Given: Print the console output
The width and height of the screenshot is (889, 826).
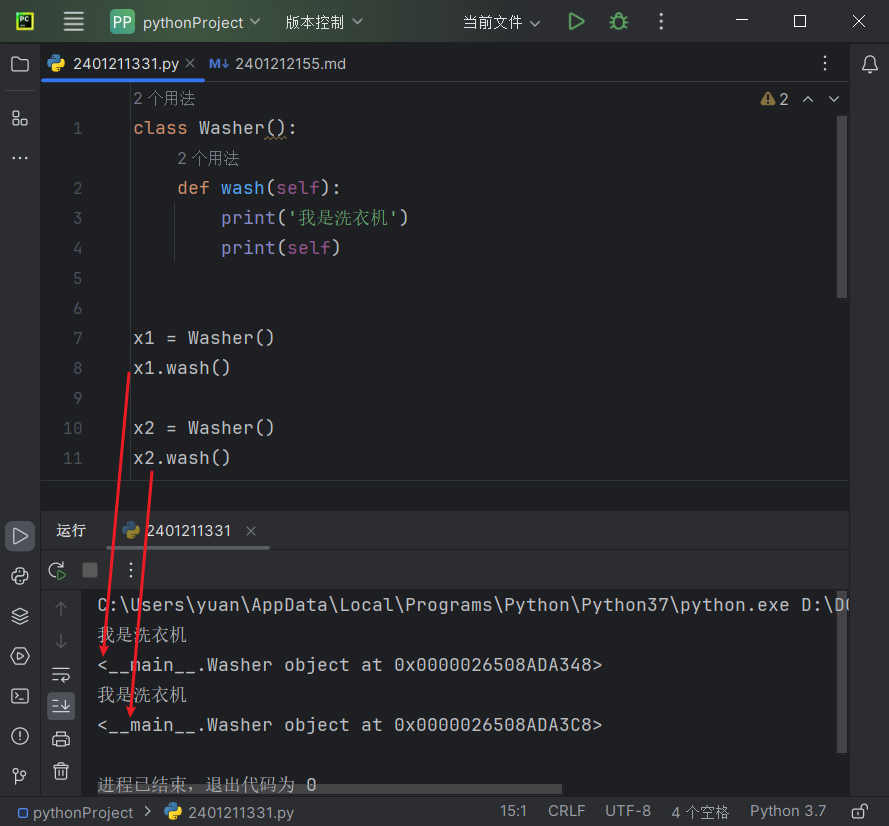Looking at the screenshot, I should (x=61, y=739).
